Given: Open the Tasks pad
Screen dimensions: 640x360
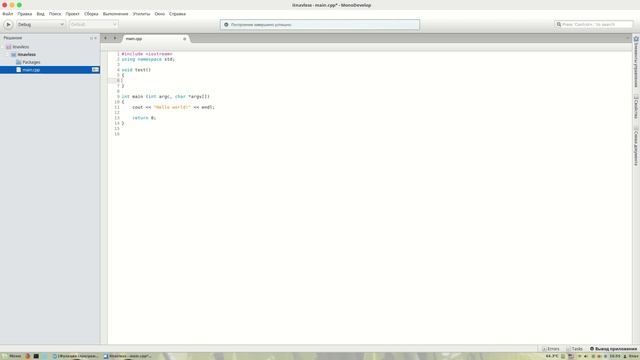Looking at the screenshot, I should [x=575, y=349].
